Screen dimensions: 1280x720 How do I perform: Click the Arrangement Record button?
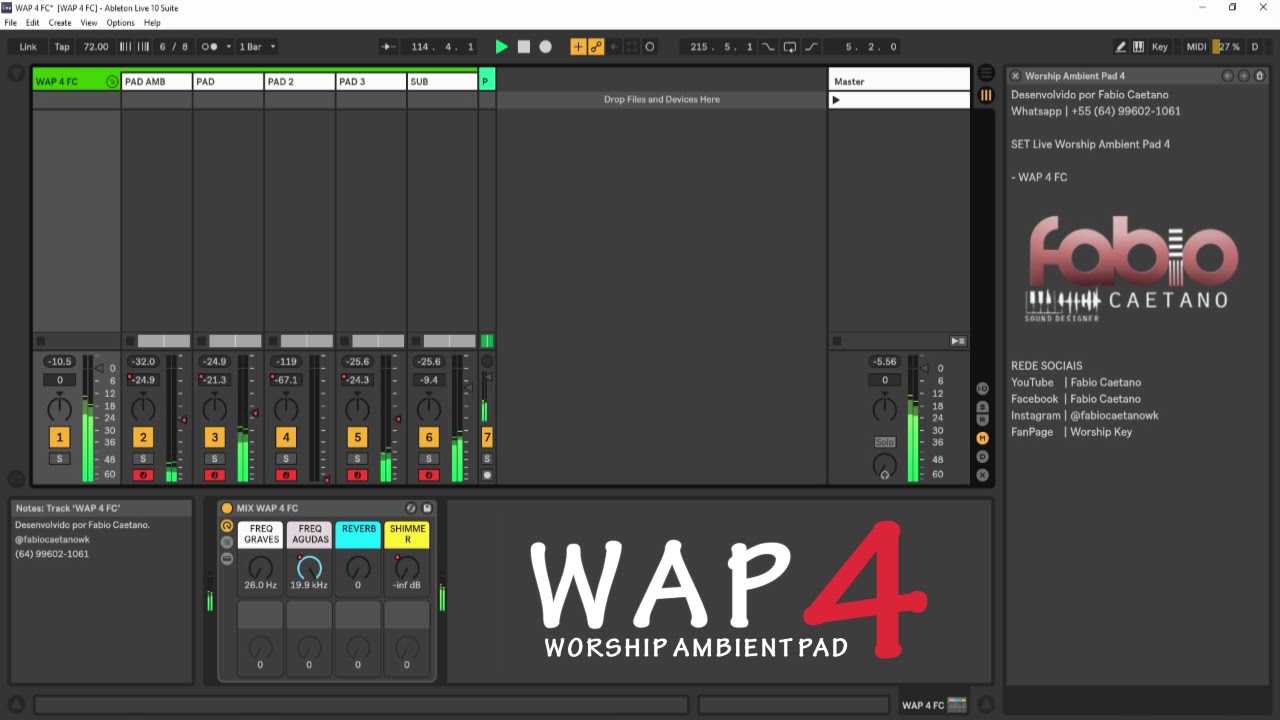coord(545,47)
